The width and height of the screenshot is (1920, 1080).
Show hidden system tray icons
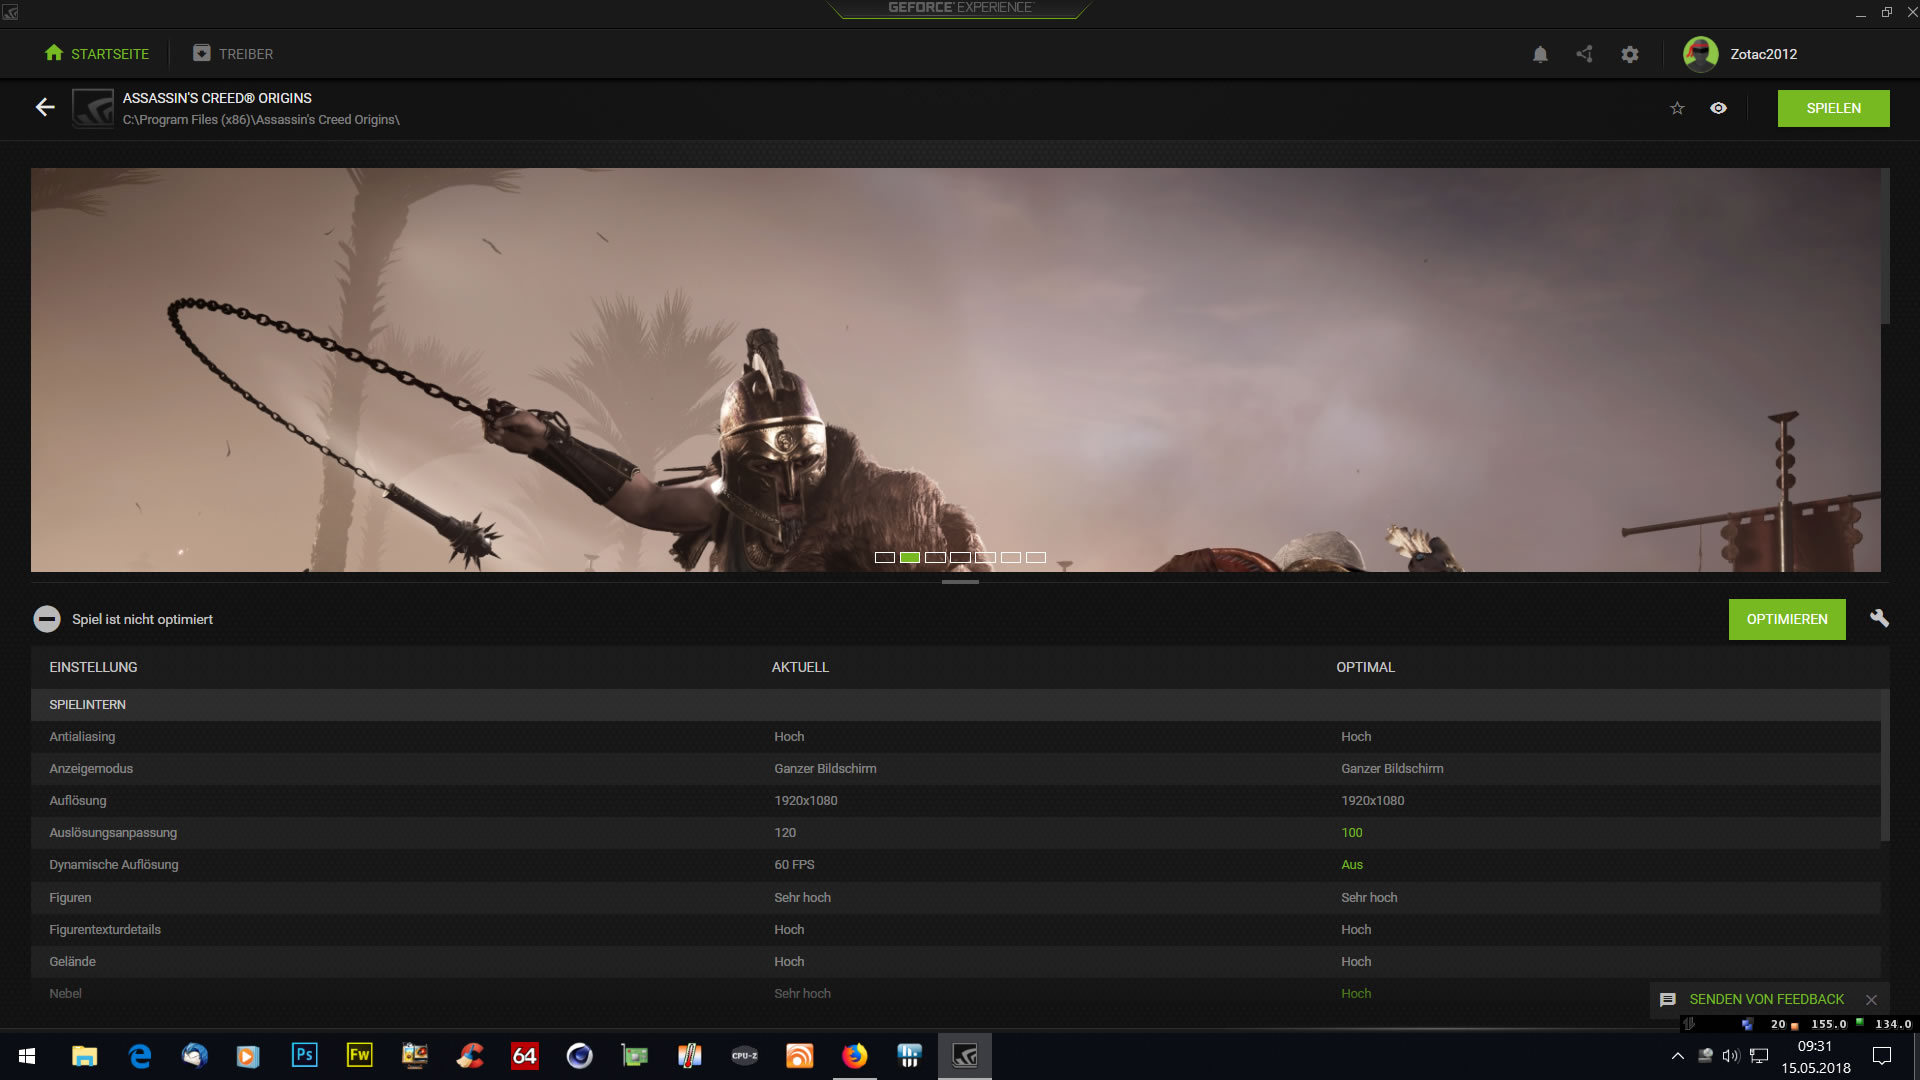[x=1677, y=1056]
